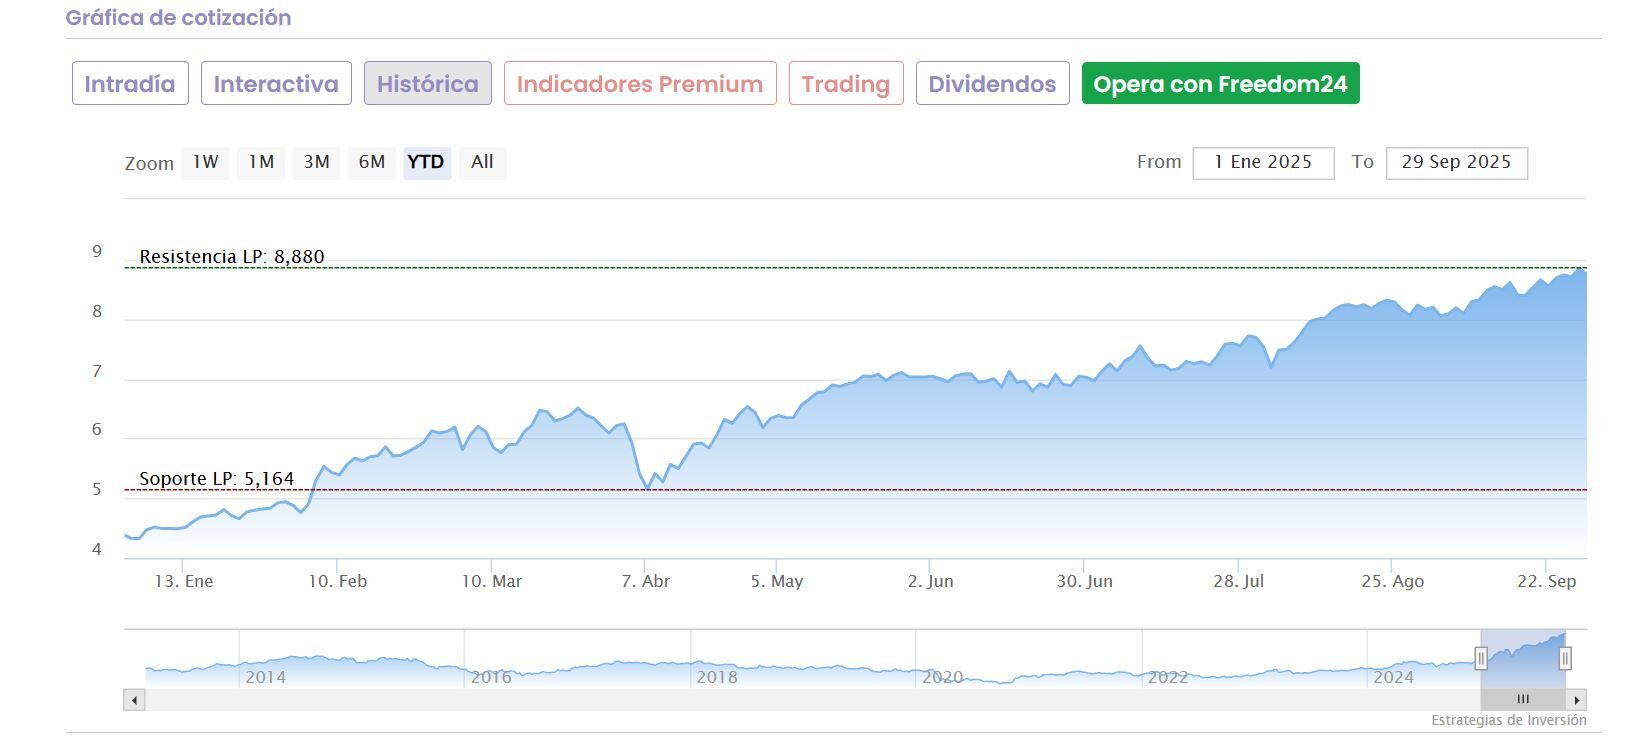The image size is (1642, 751).
Task: Set chart zoom to 1M
Action: [x=261, y=163]
